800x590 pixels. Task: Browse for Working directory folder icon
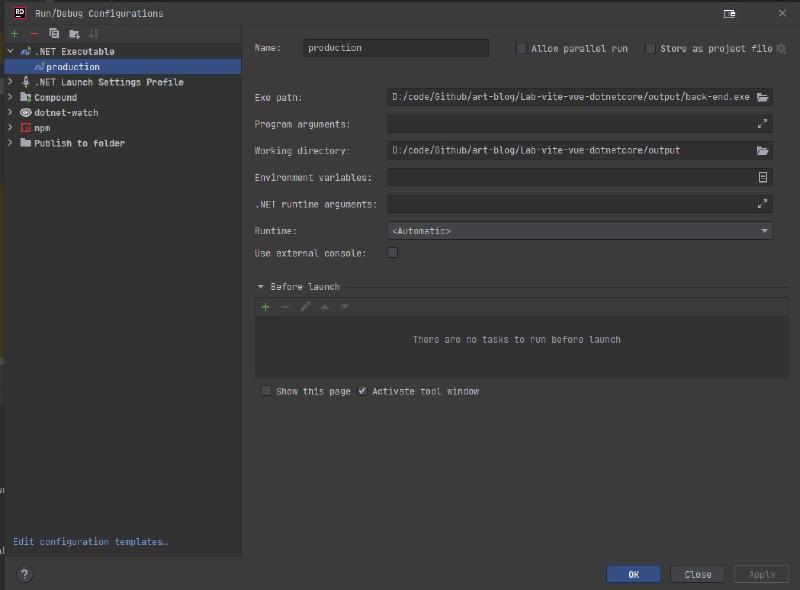pyautogui.click(x=763, y=151)
